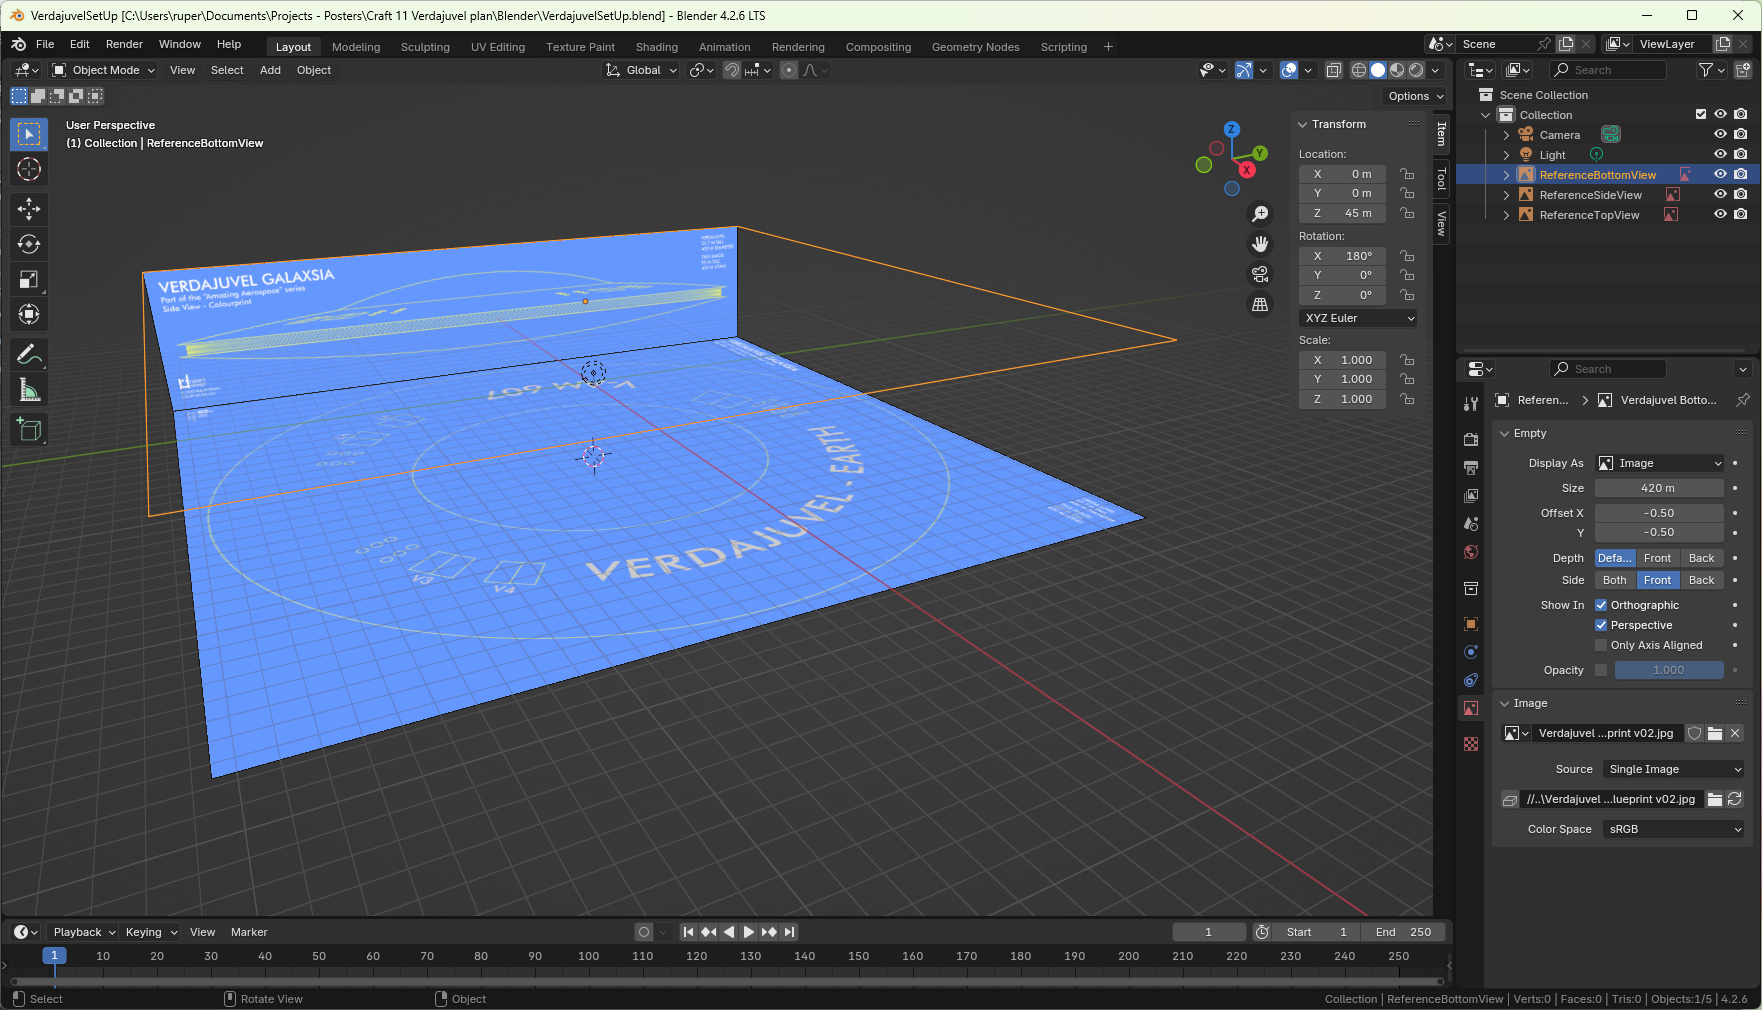The image size is (1762, 1010).
Task: Uncheck Perspective in the Empty settings
Action: coord(1601,625)
